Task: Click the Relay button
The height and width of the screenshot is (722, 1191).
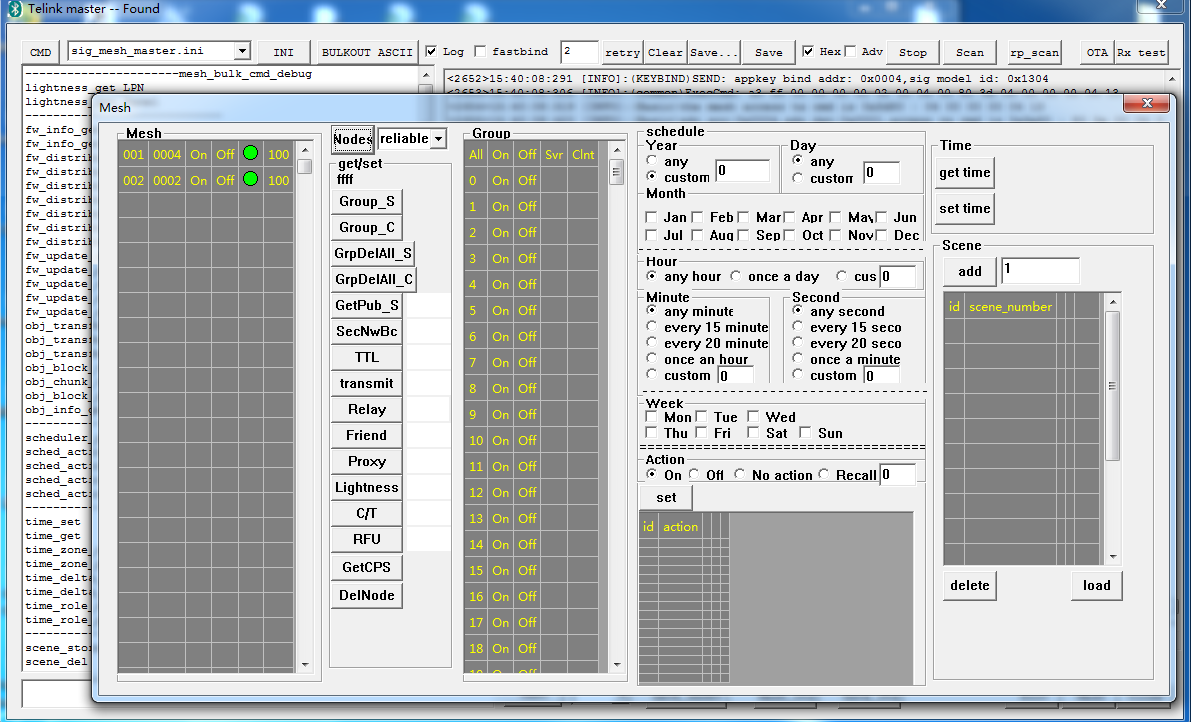Action: 367,410
